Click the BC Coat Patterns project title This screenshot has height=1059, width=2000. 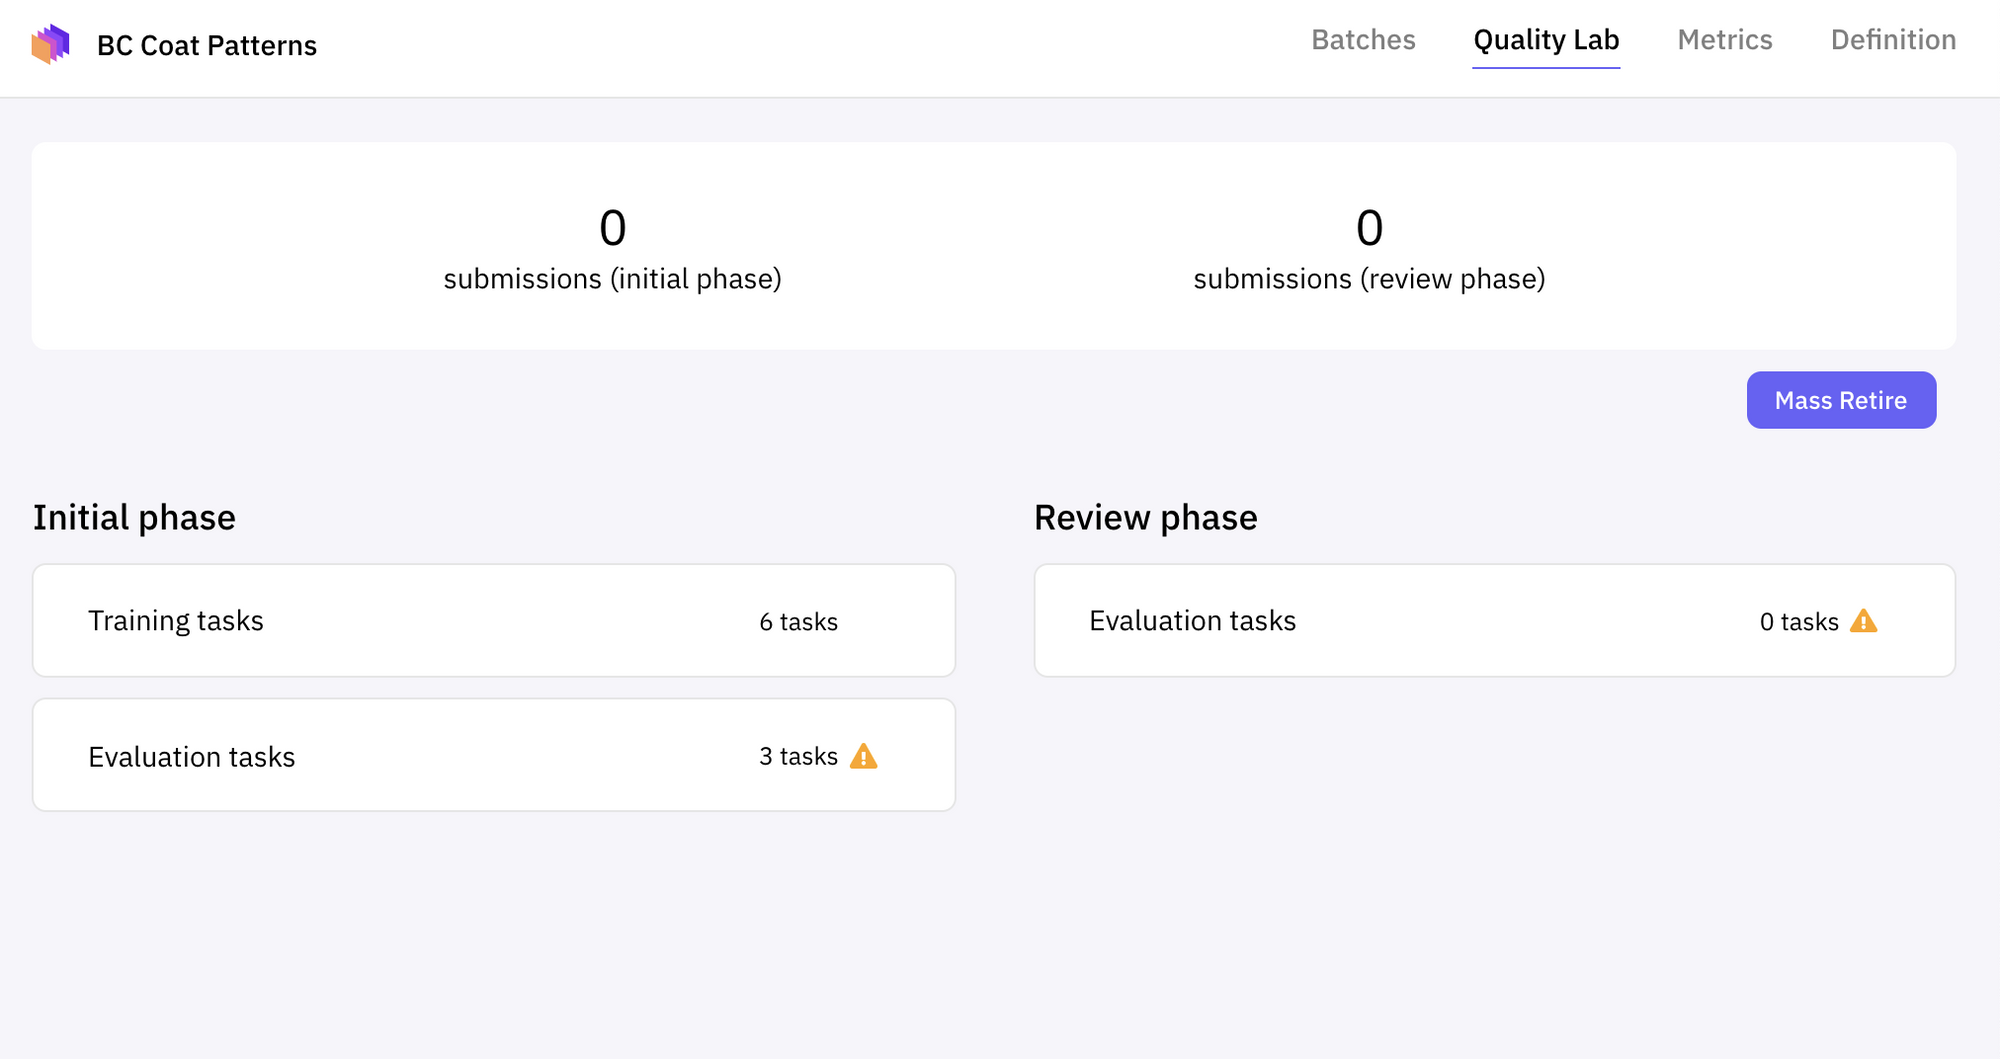(207, 46)
